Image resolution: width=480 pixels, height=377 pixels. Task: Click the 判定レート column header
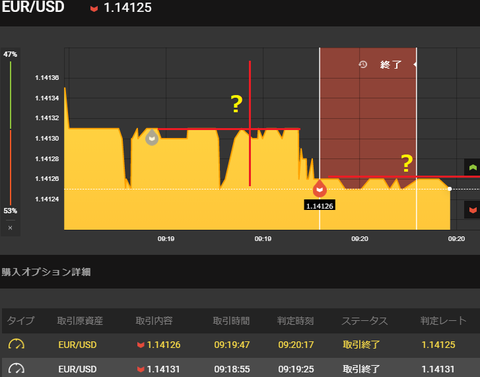pos(443,321)
